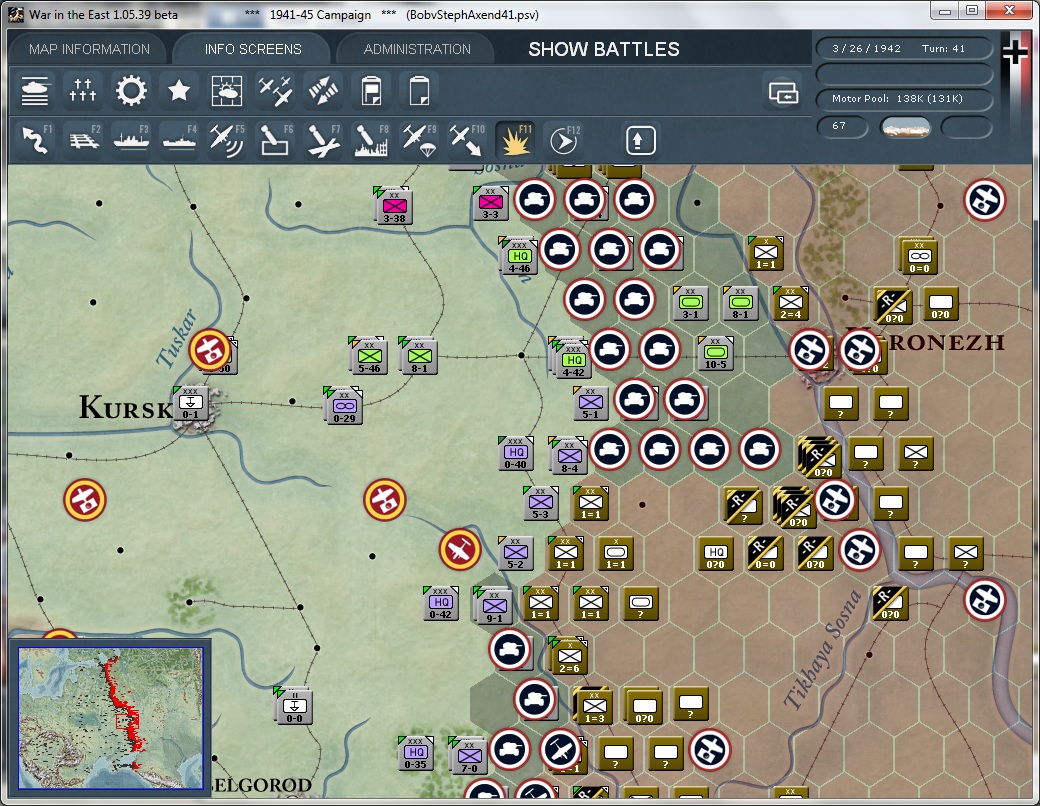
Task: Select the 0-1 unit at Kursk
Action: (x=190, y=403)
